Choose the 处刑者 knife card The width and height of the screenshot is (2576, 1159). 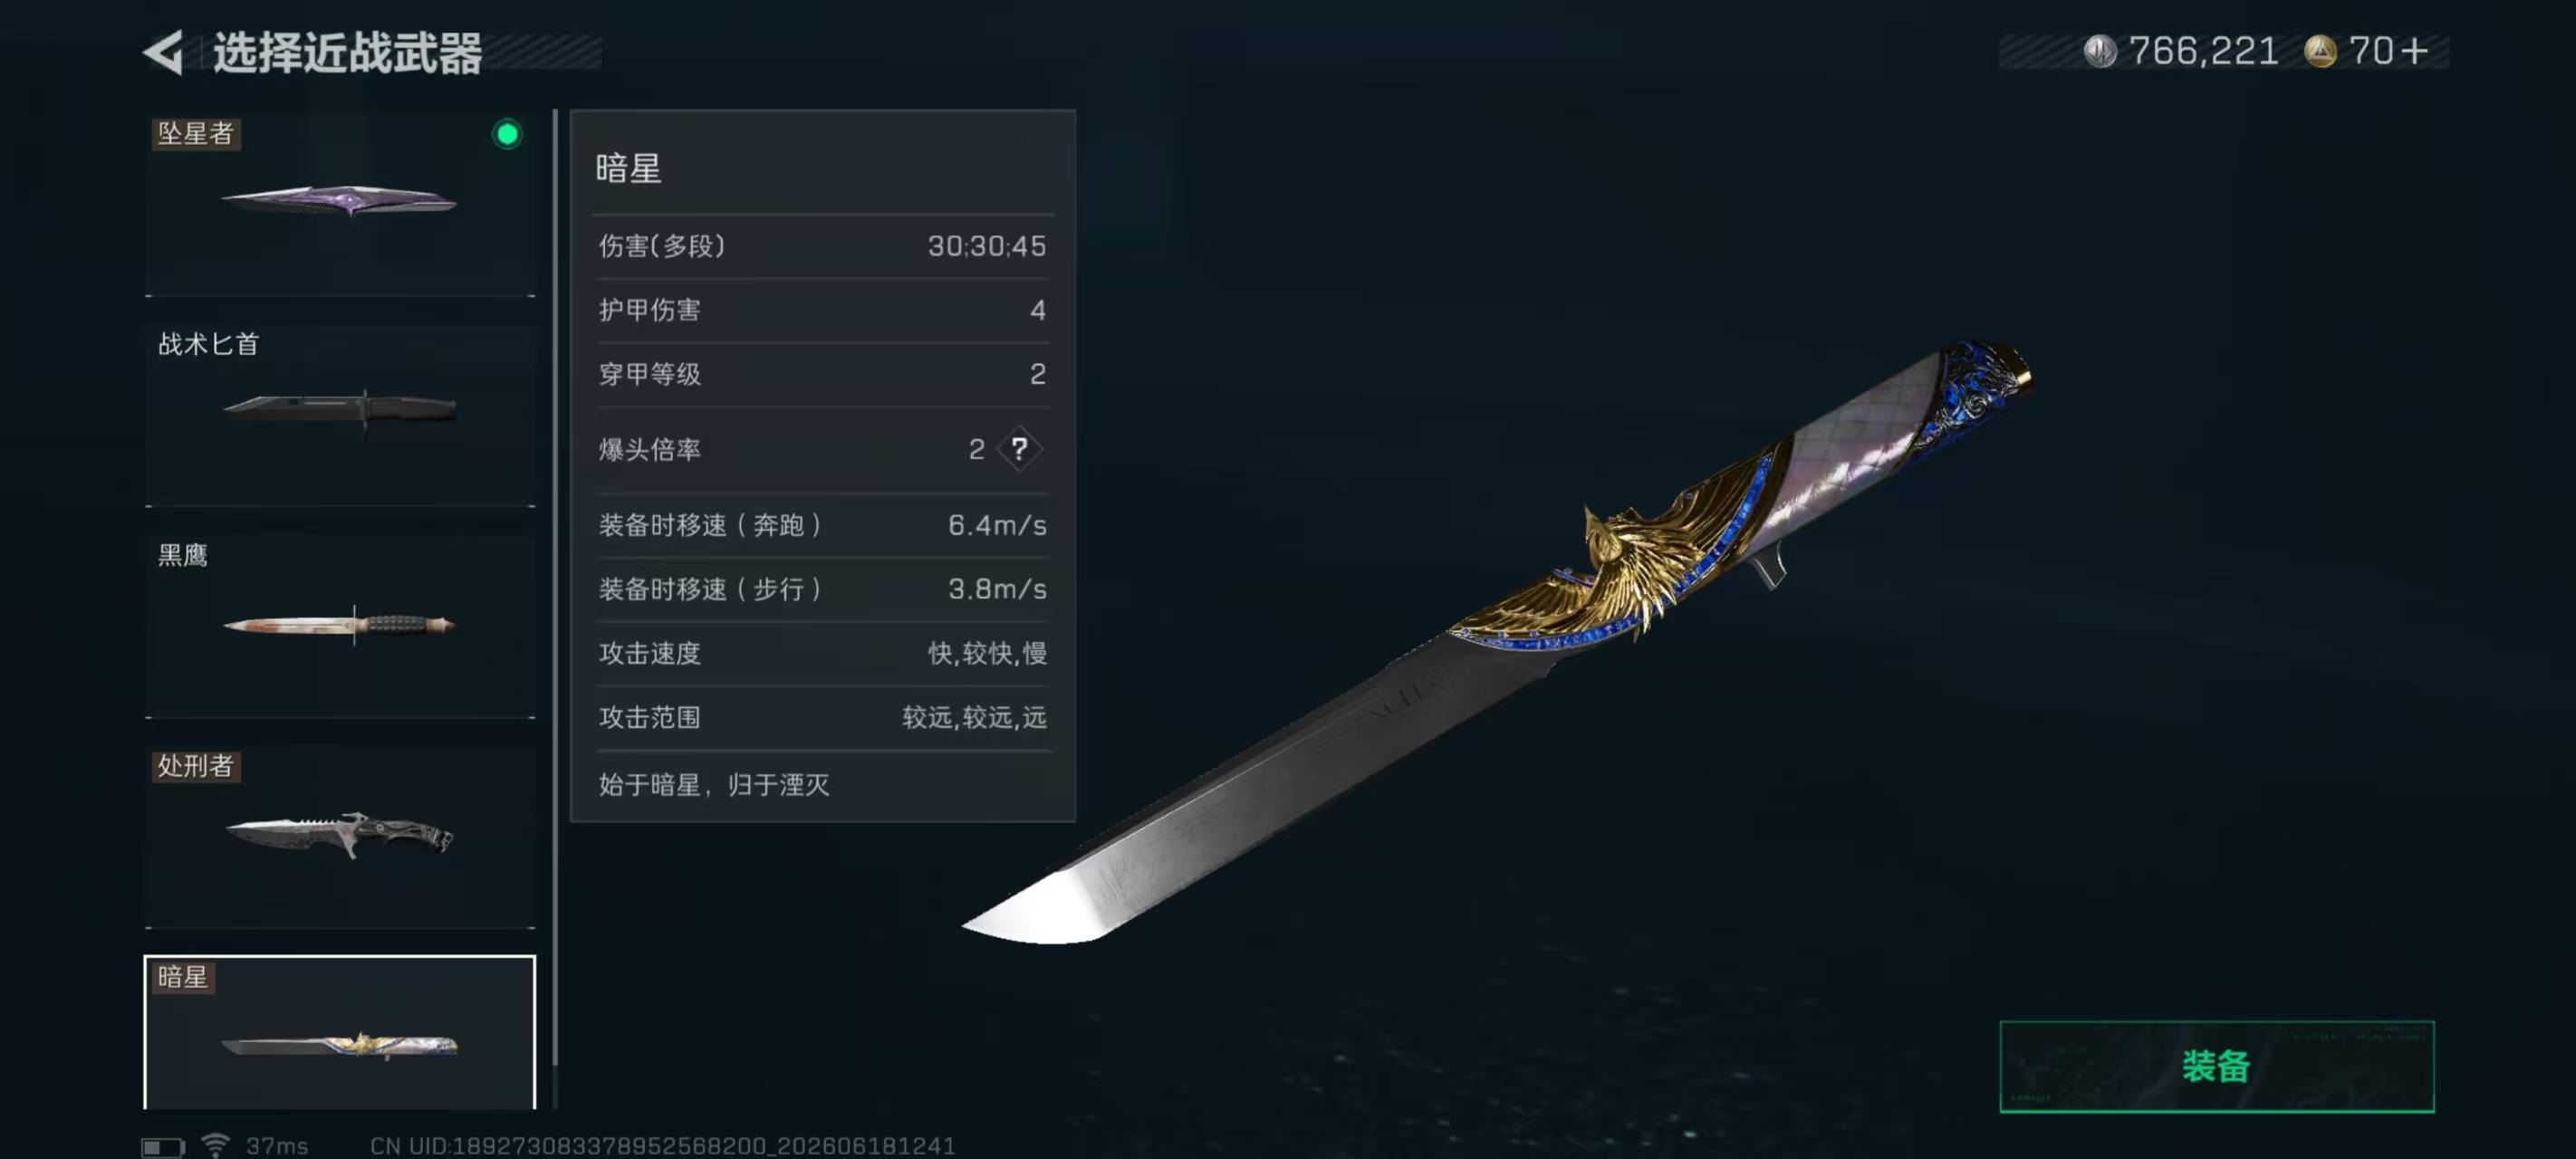[x=340, y=837]
